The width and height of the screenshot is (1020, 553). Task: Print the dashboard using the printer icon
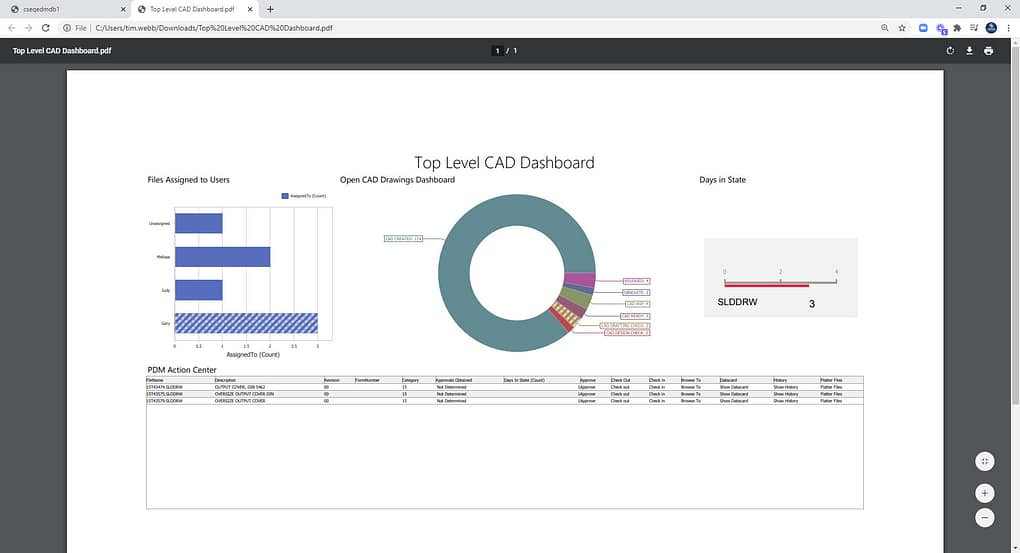tap(989, 51)
